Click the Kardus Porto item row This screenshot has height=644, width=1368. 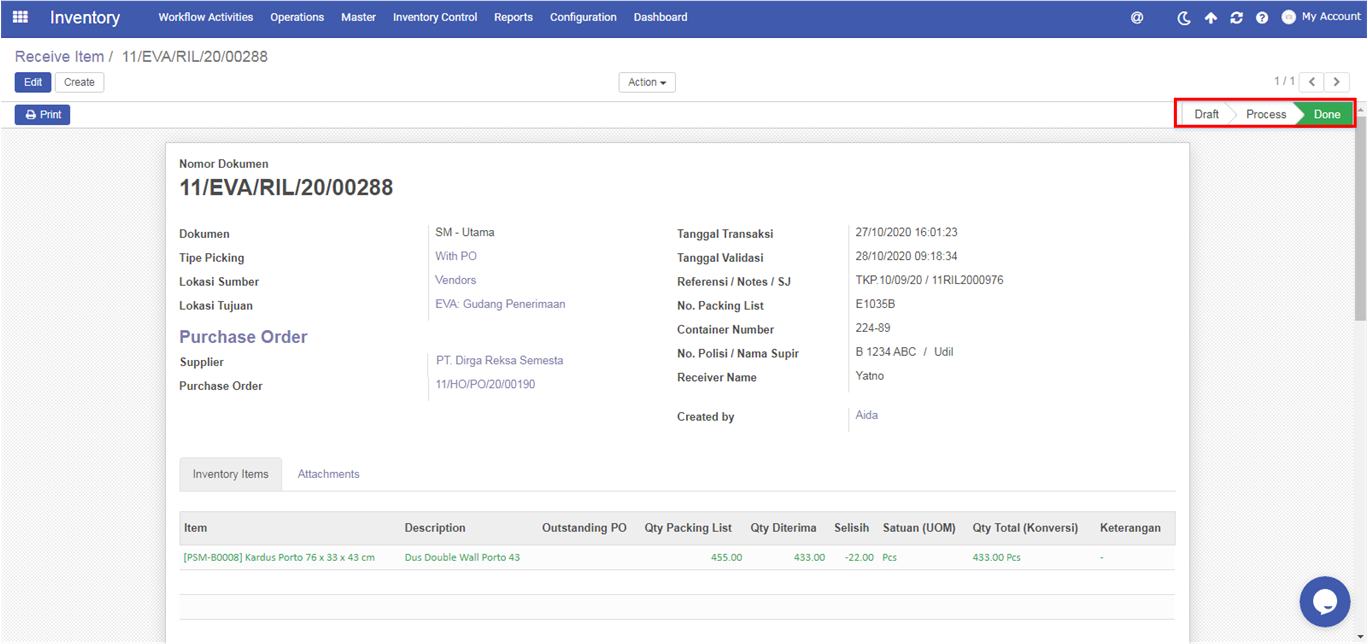coord(279,557)
